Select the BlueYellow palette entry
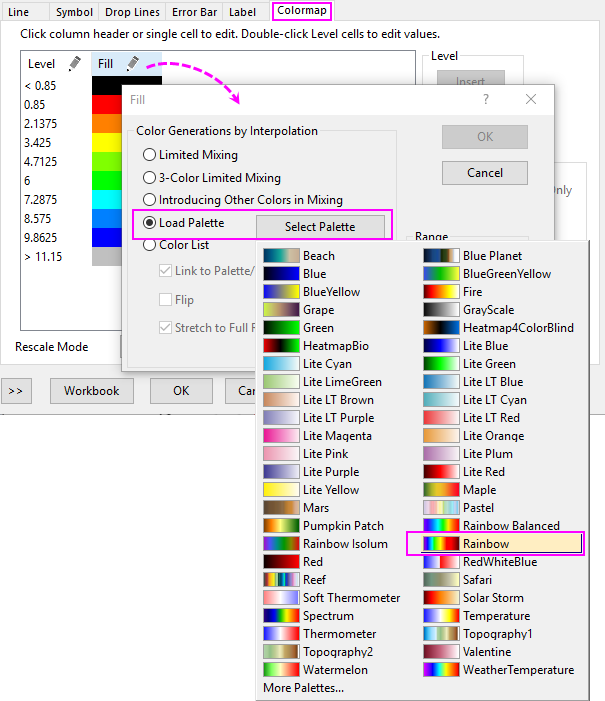 [x=312, y=292]
